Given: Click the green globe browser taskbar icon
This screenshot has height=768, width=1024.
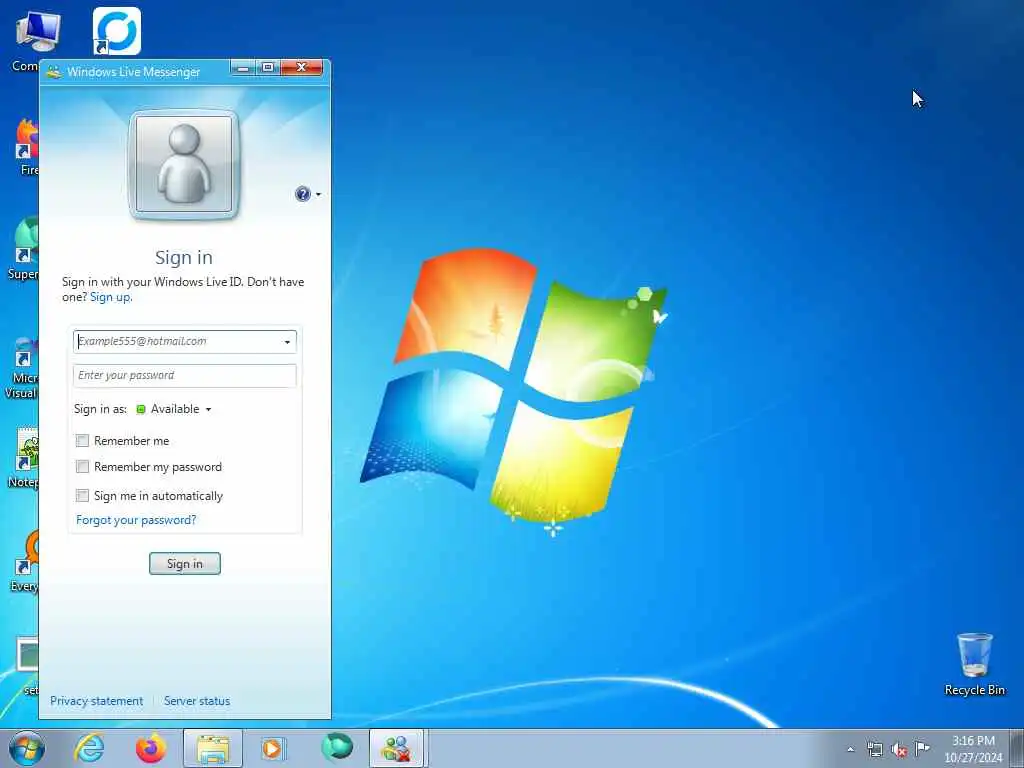Looking at the screenshot, I should click(337, 747).
